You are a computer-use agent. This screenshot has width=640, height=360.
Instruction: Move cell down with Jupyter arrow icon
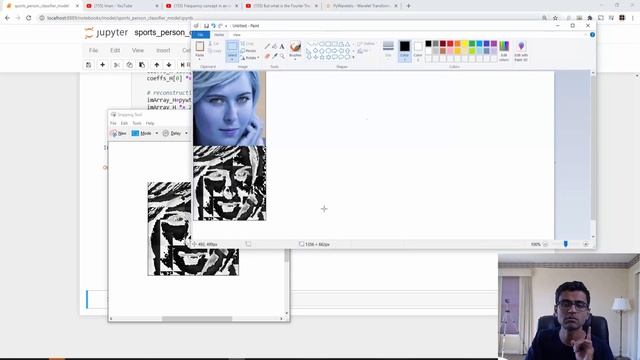(x=169, y=65)
